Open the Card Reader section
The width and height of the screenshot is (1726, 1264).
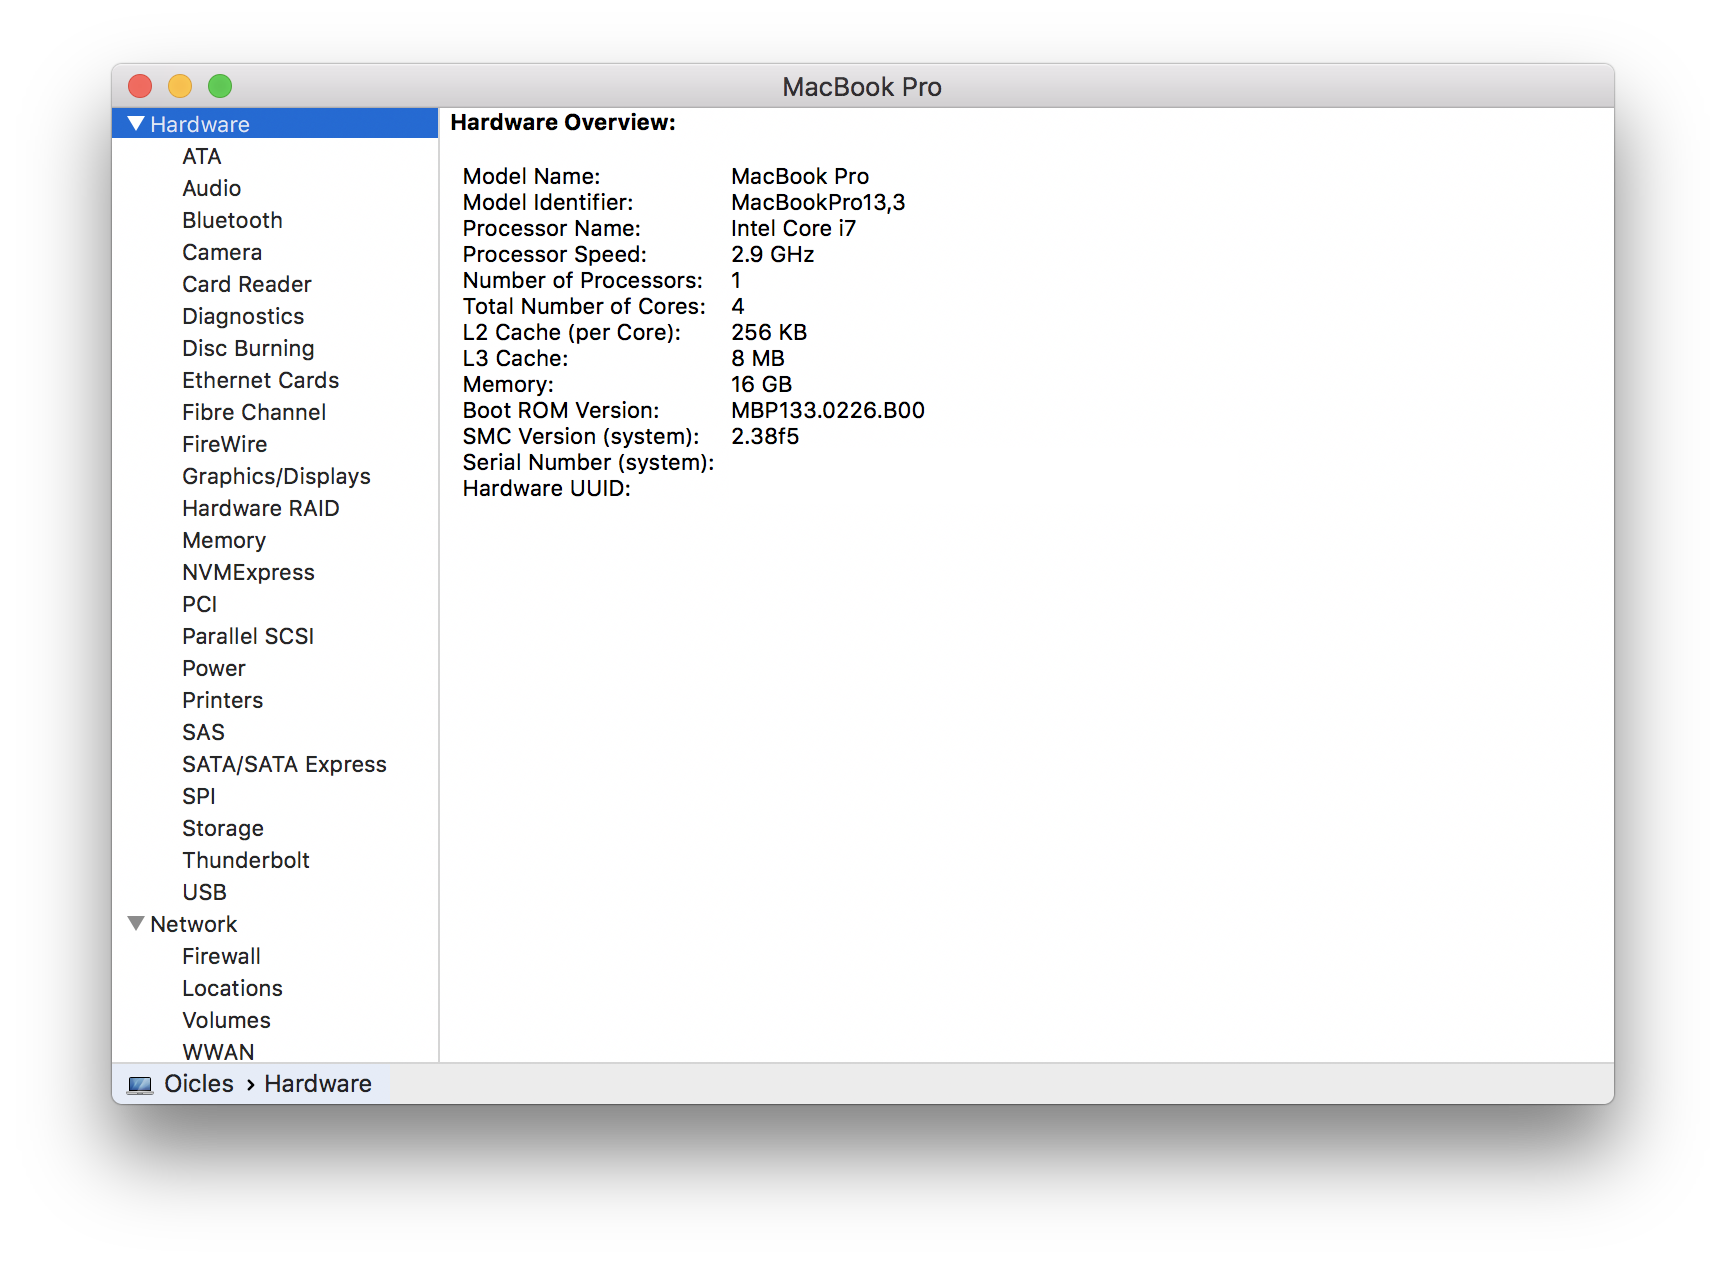(247, 284)
